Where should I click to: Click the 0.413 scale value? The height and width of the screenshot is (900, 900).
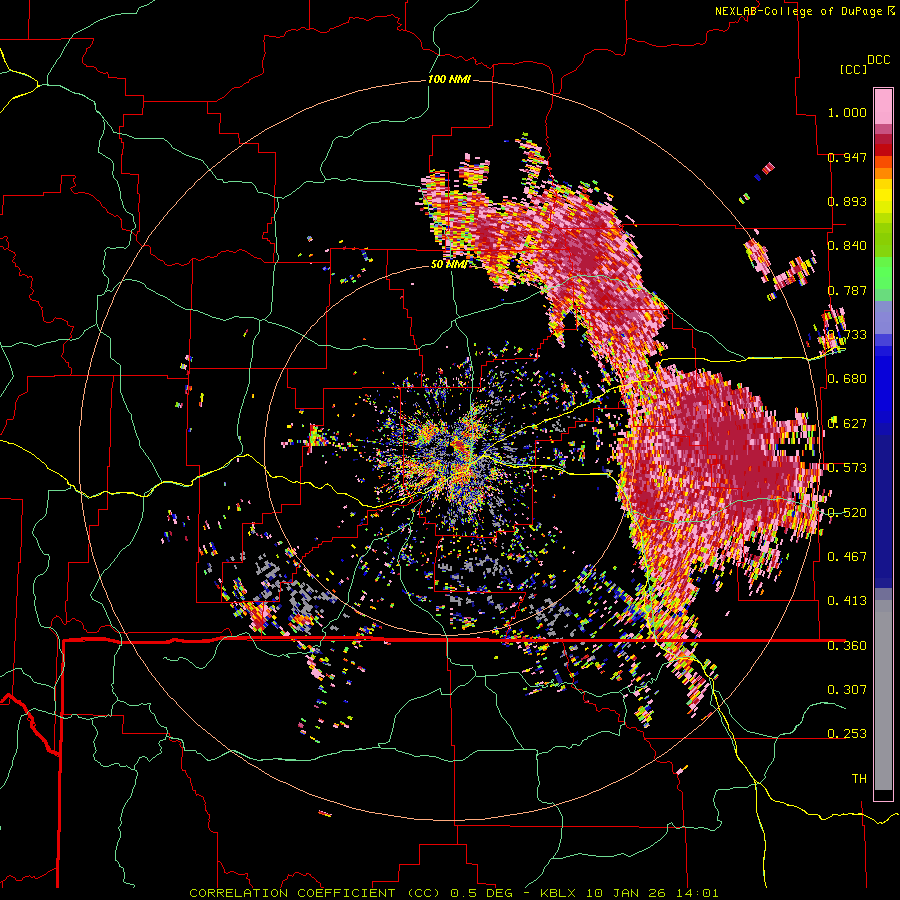(847, 601)
